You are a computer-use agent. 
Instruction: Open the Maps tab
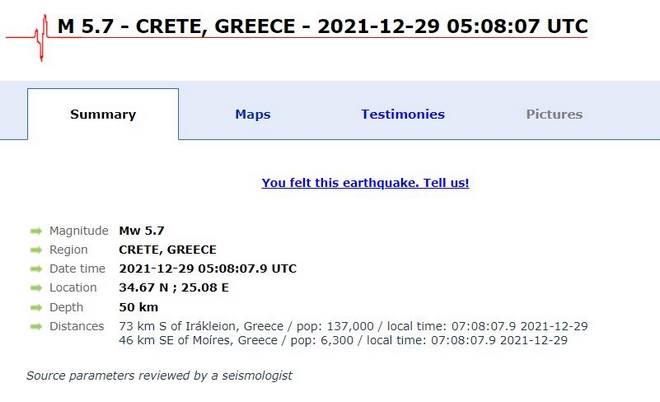253,114
